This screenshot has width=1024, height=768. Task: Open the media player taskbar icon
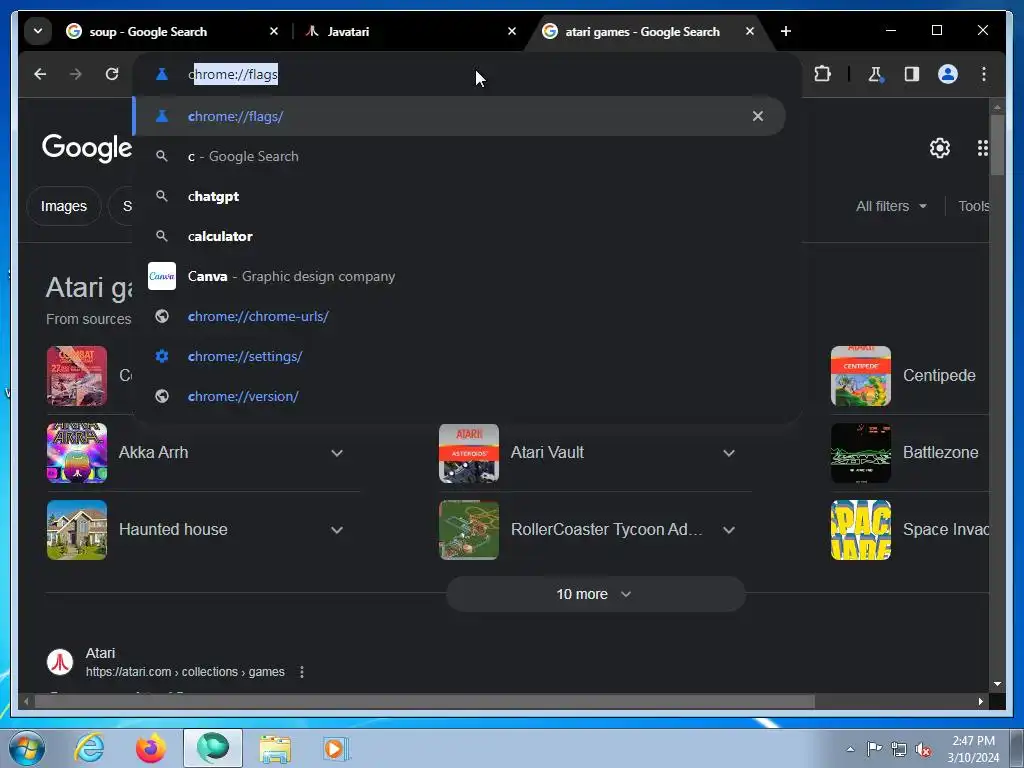(x=336, y=748)
